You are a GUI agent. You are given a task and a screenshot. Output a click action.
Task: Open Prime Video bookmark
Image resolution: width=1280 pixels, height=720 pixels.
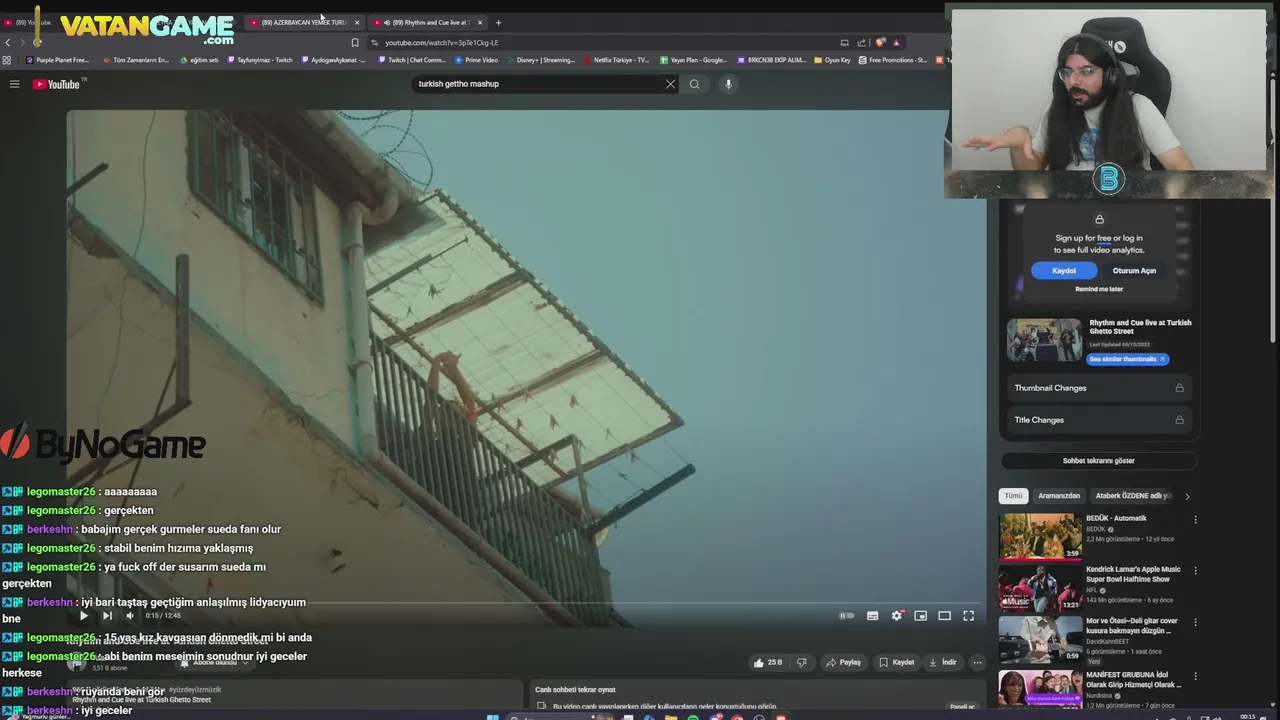[475, 60]
